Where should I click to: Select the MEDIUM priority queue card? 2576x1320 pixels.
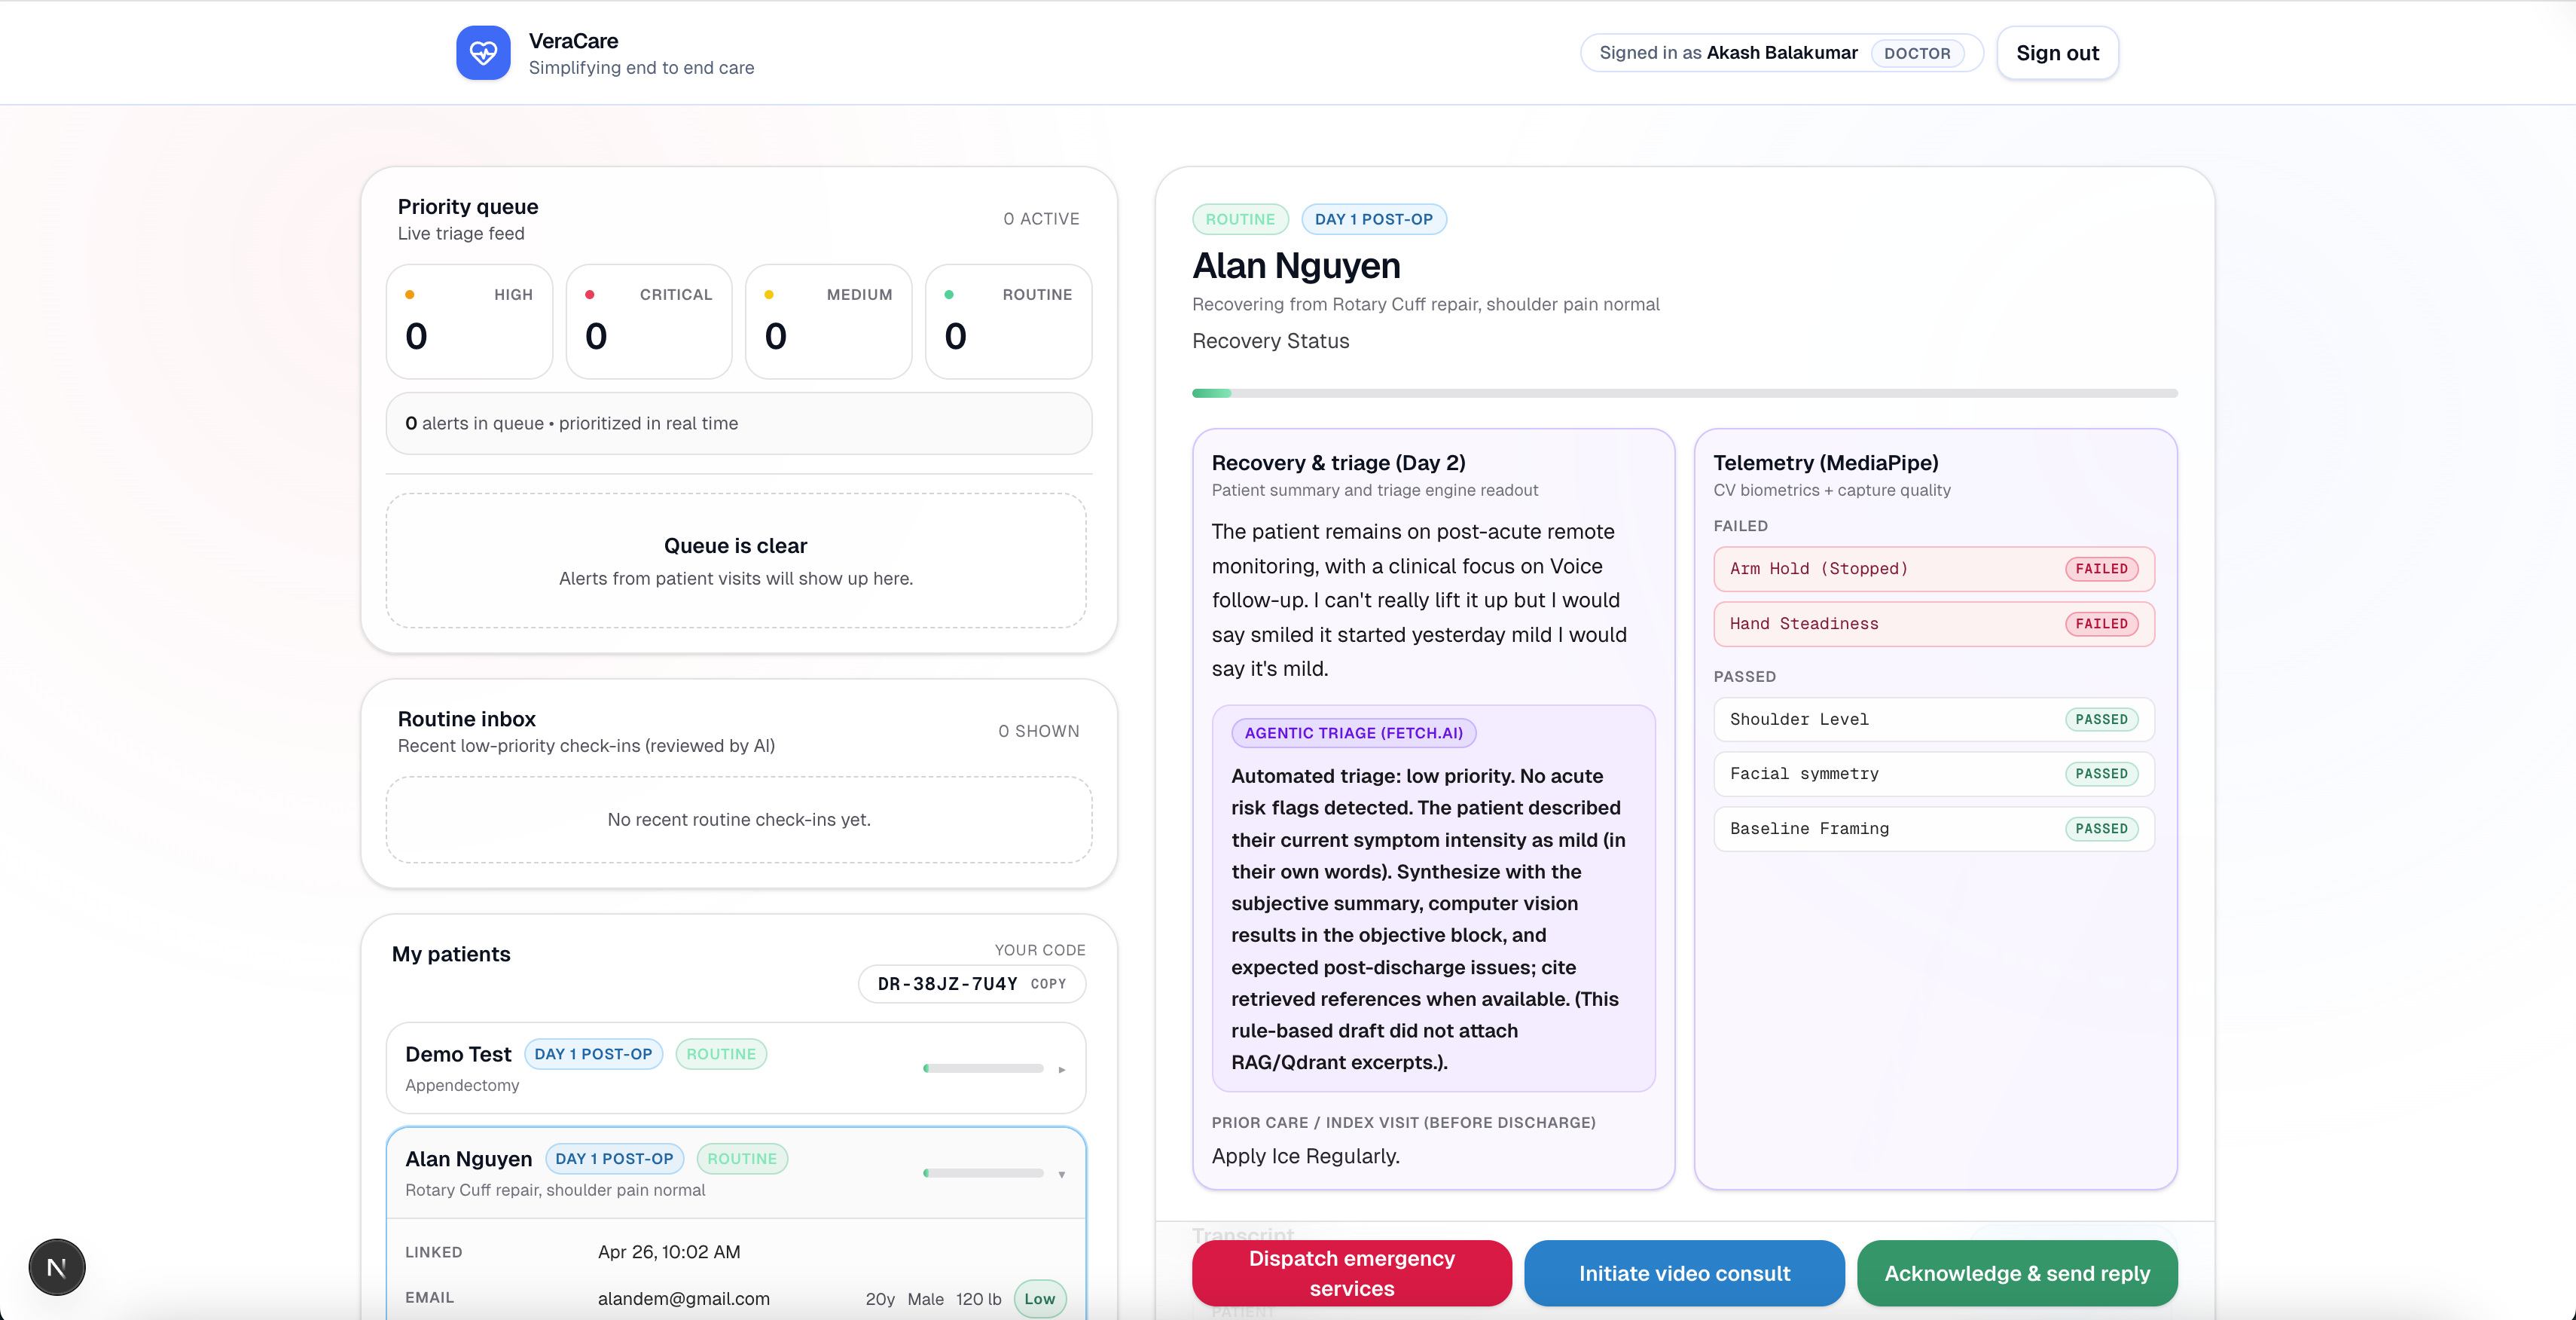pos(828,321)
